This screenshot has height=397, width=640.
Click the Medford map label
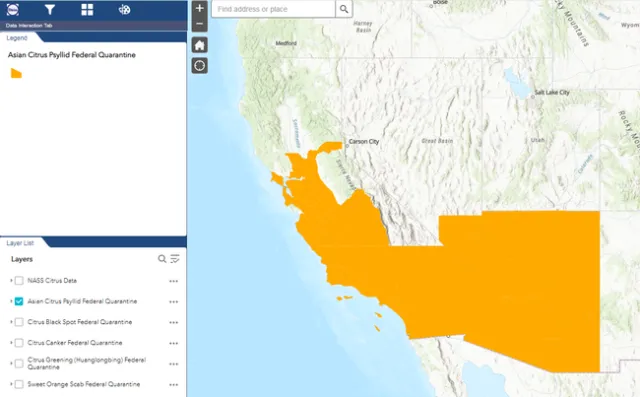[286, 43]
